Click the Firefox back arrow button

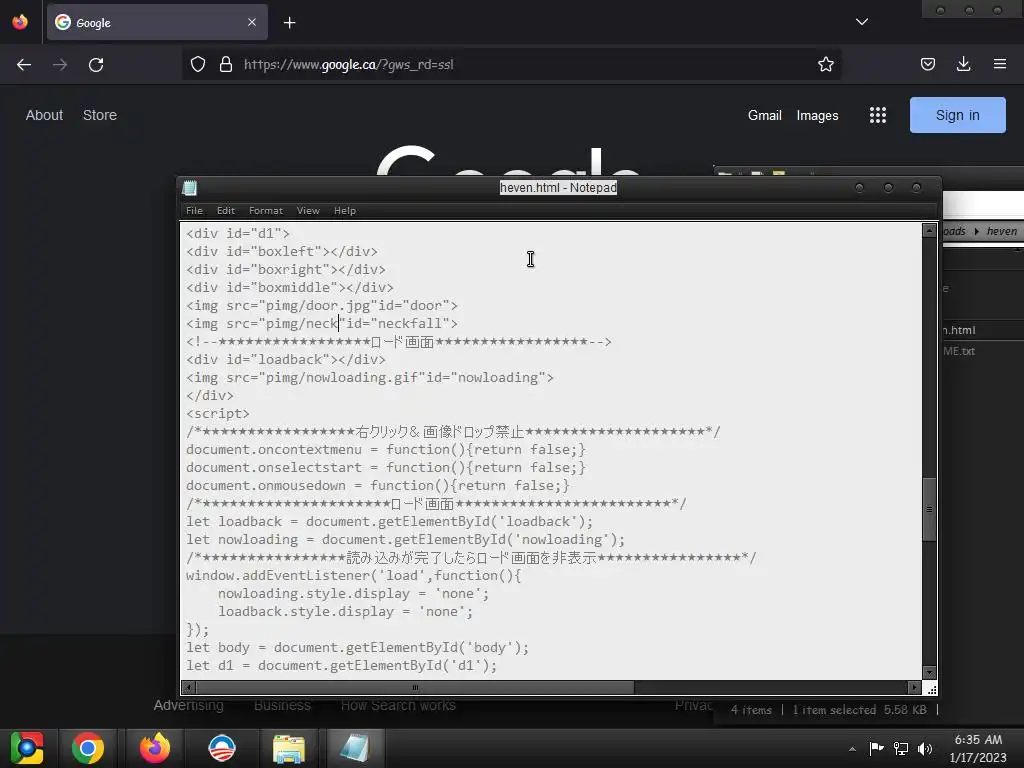24,65
